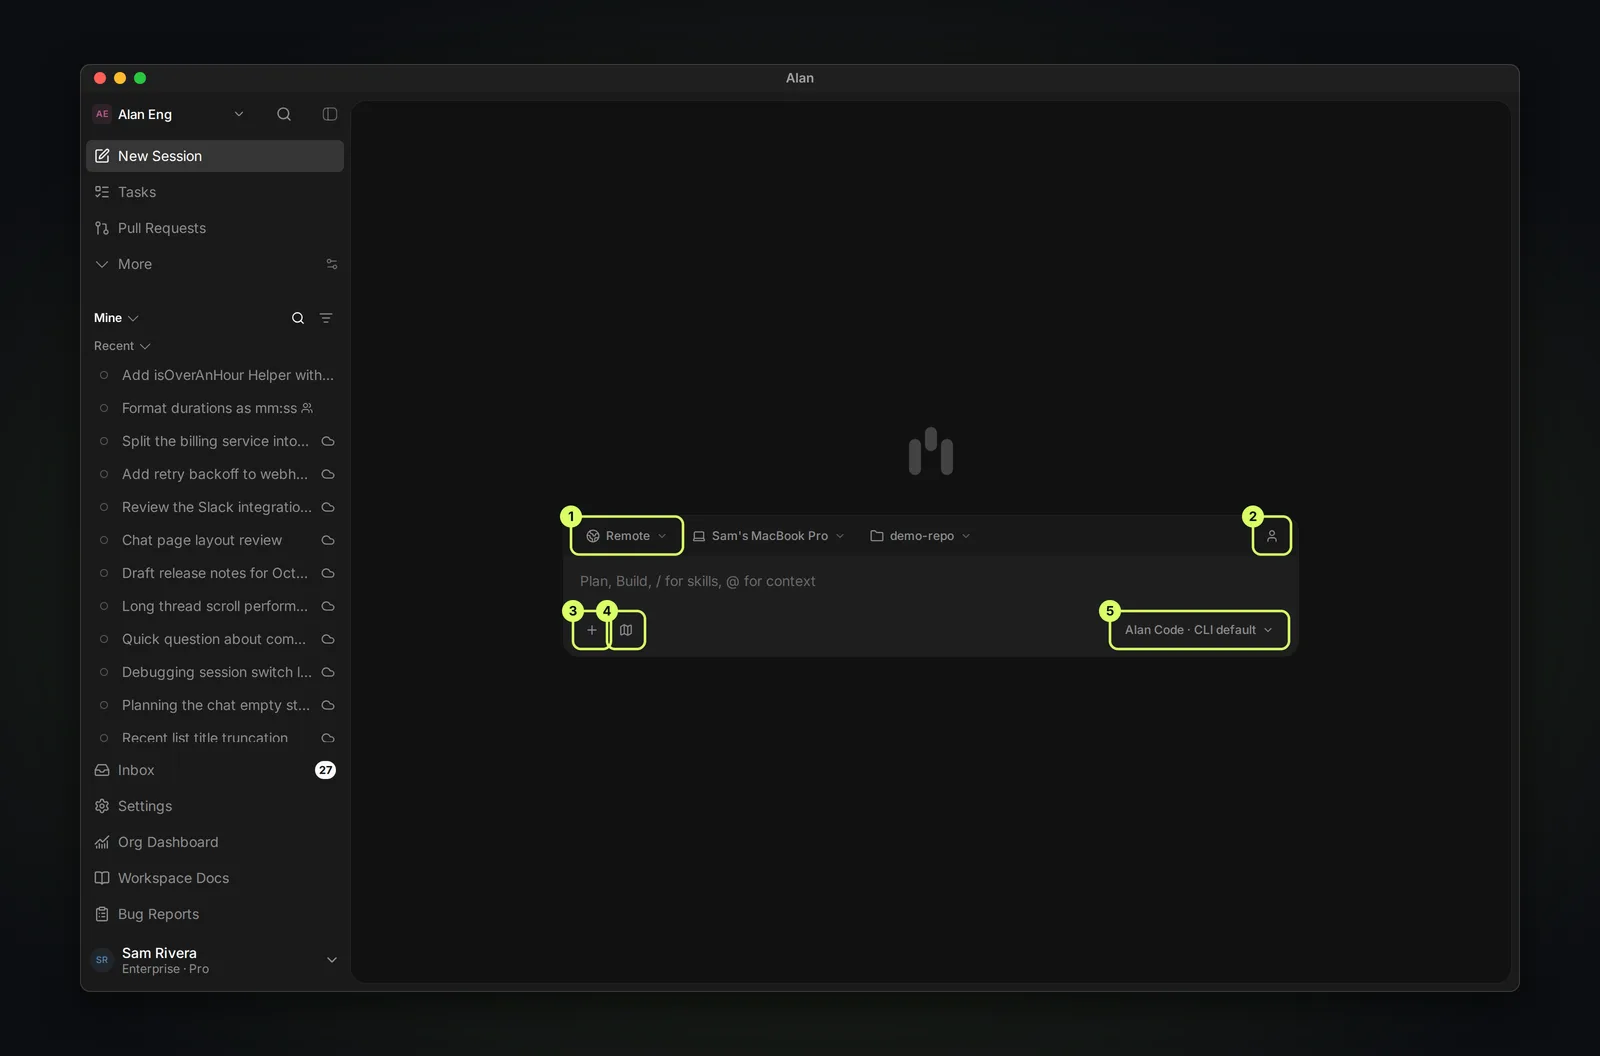Search sessions using the Mine row magnifier
This screenshot has width=1600, height=1056.
point(298,318)
